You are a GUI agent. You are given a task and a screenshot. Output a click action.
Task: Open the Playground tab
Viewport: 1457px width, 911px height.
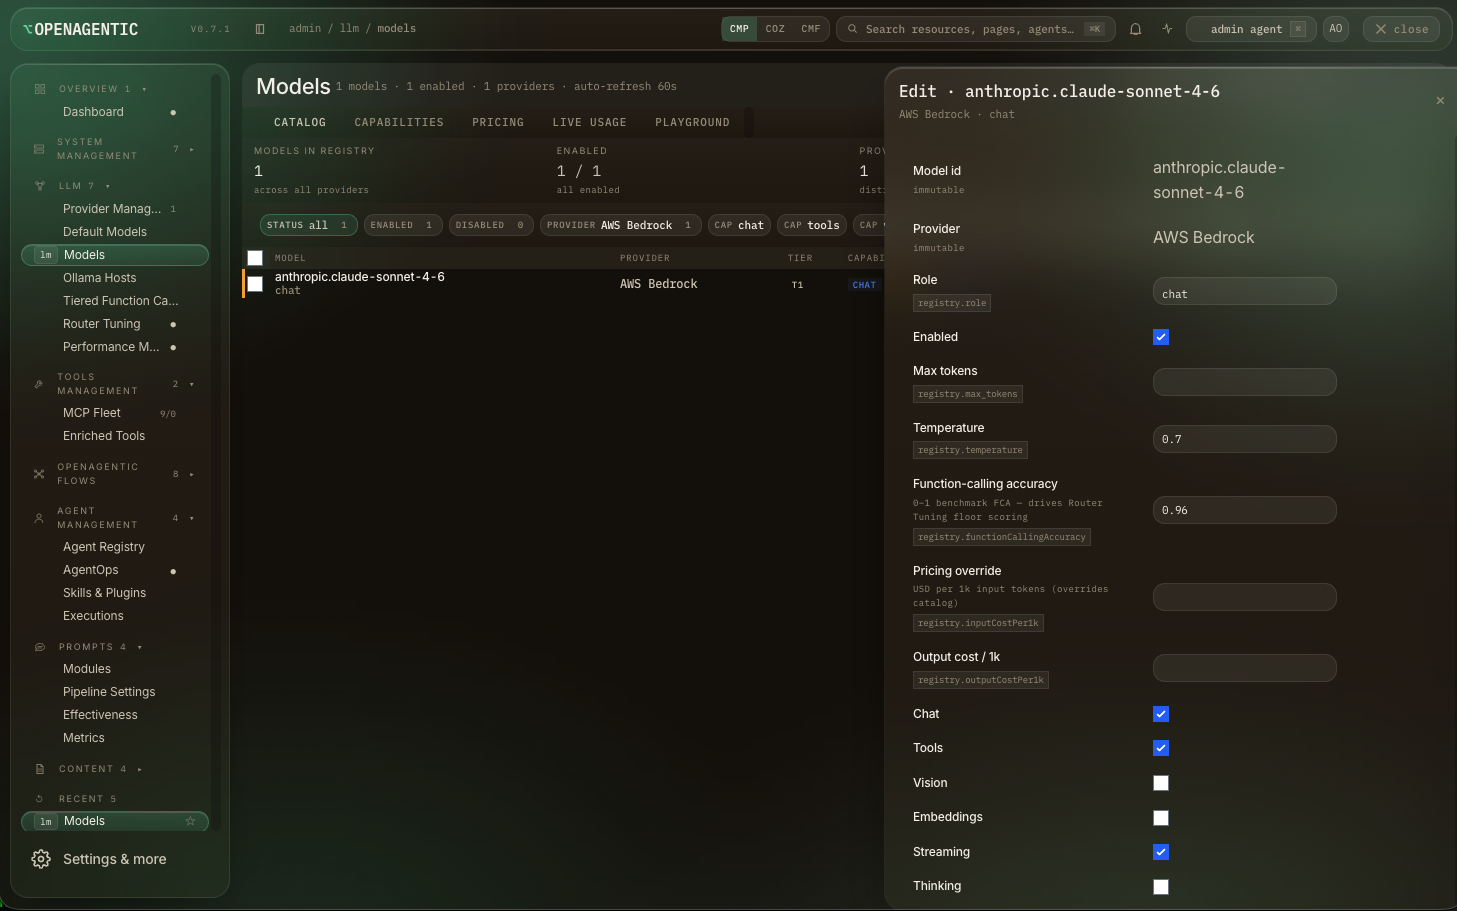692,122
